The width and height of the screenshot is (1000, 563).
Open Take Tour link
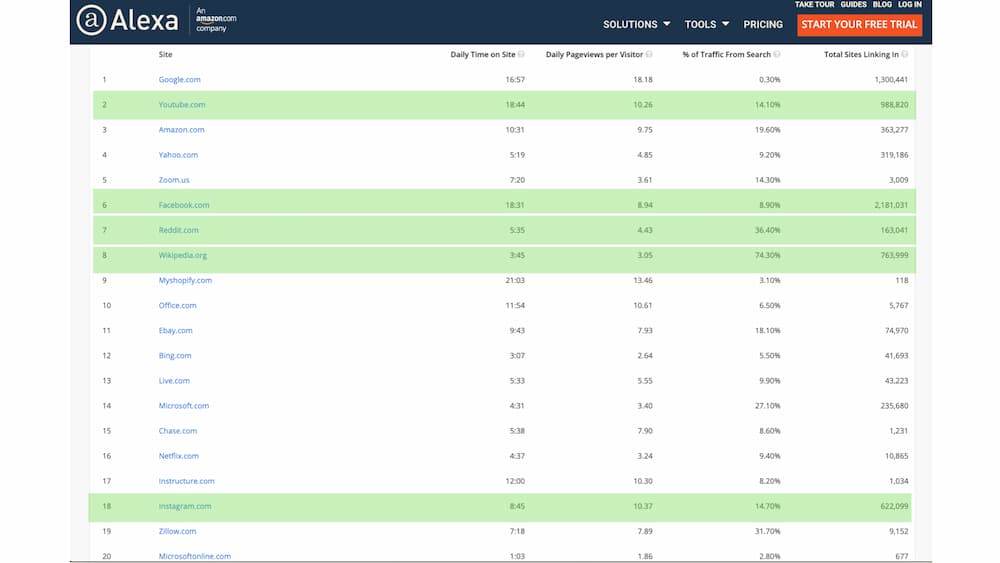click(x=814, y=4)
